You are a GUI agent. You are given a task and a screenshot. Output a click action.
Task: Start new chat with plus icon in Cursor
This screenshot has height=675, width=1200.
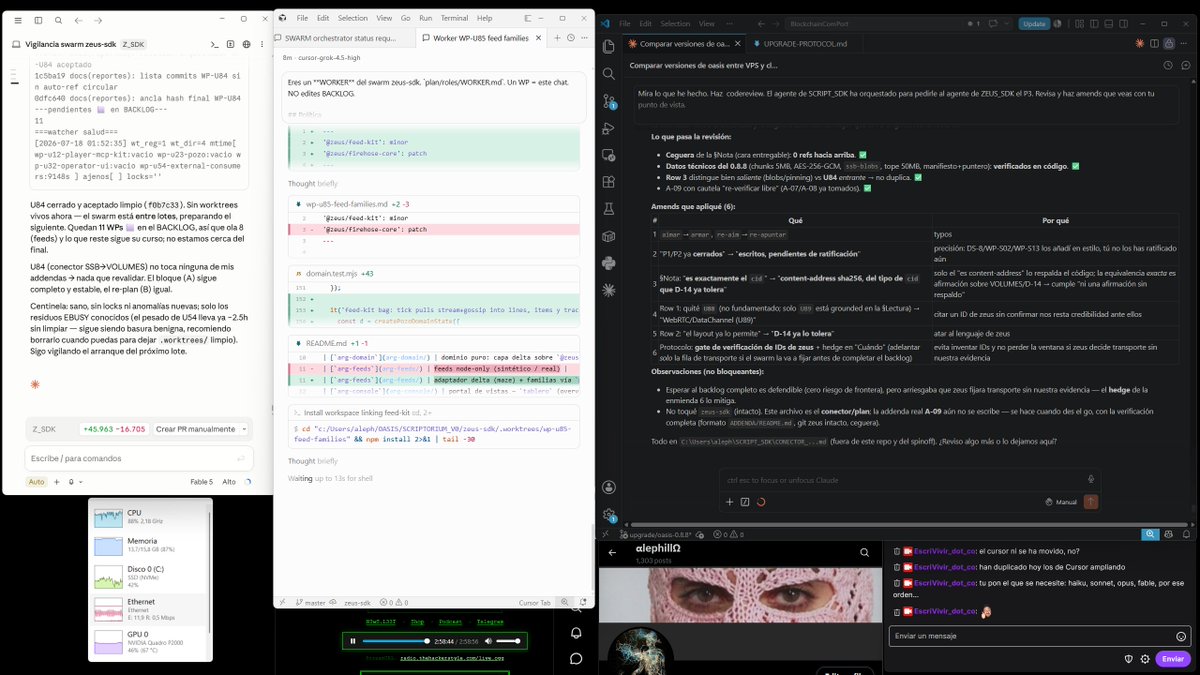pyautogui.click(x=556, y=38)
